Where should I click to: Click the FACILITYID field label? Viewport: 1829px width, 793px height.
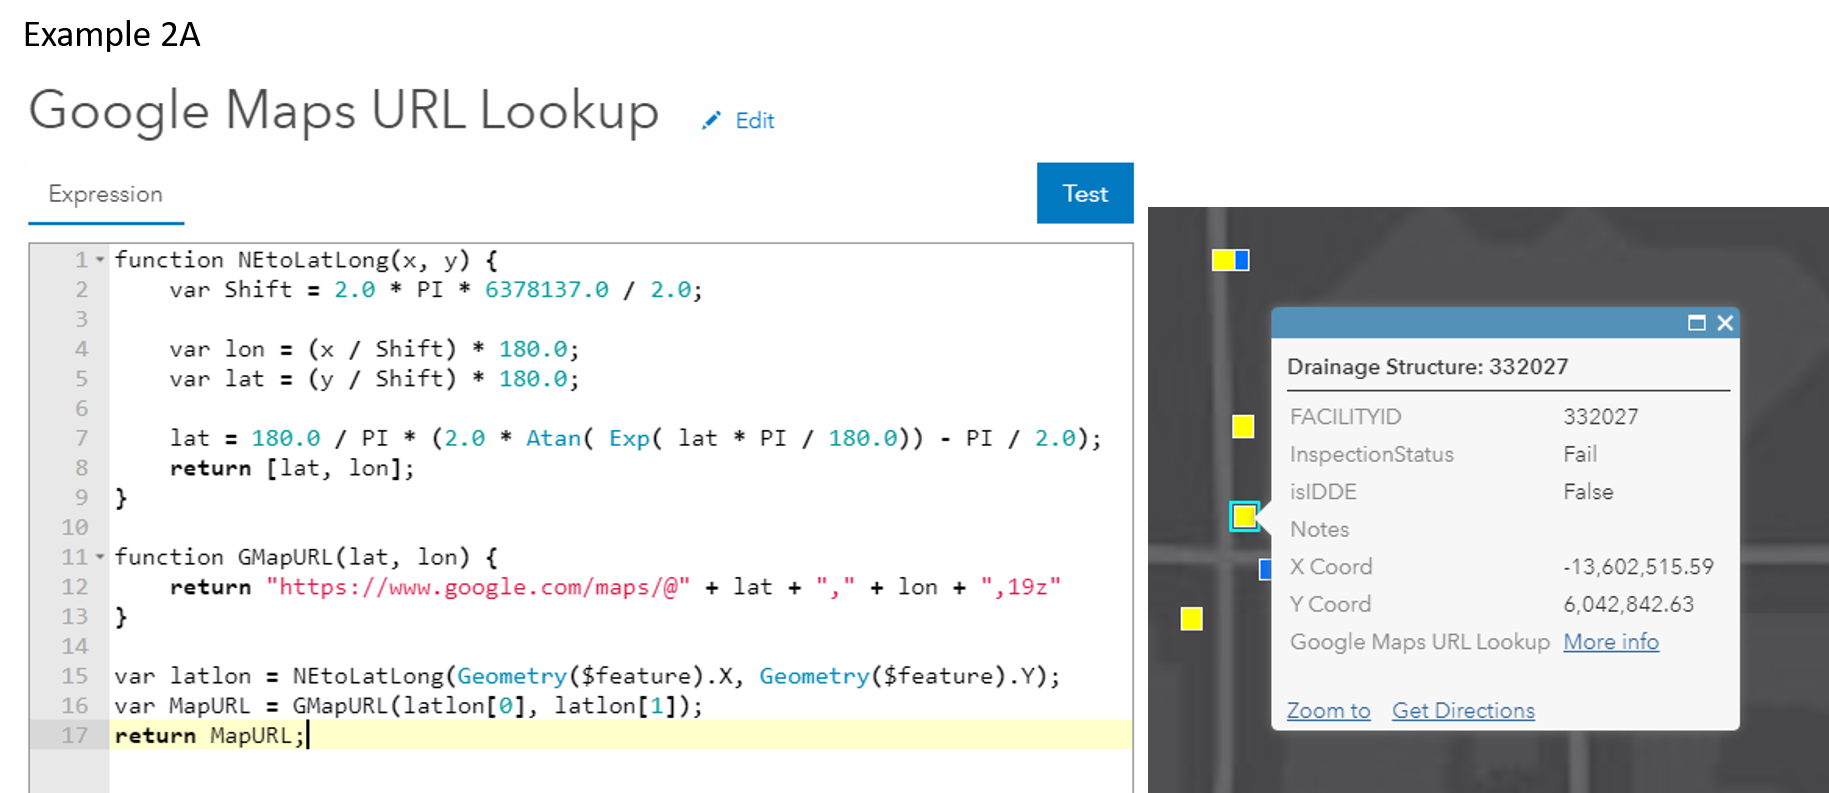point(1345,417)
